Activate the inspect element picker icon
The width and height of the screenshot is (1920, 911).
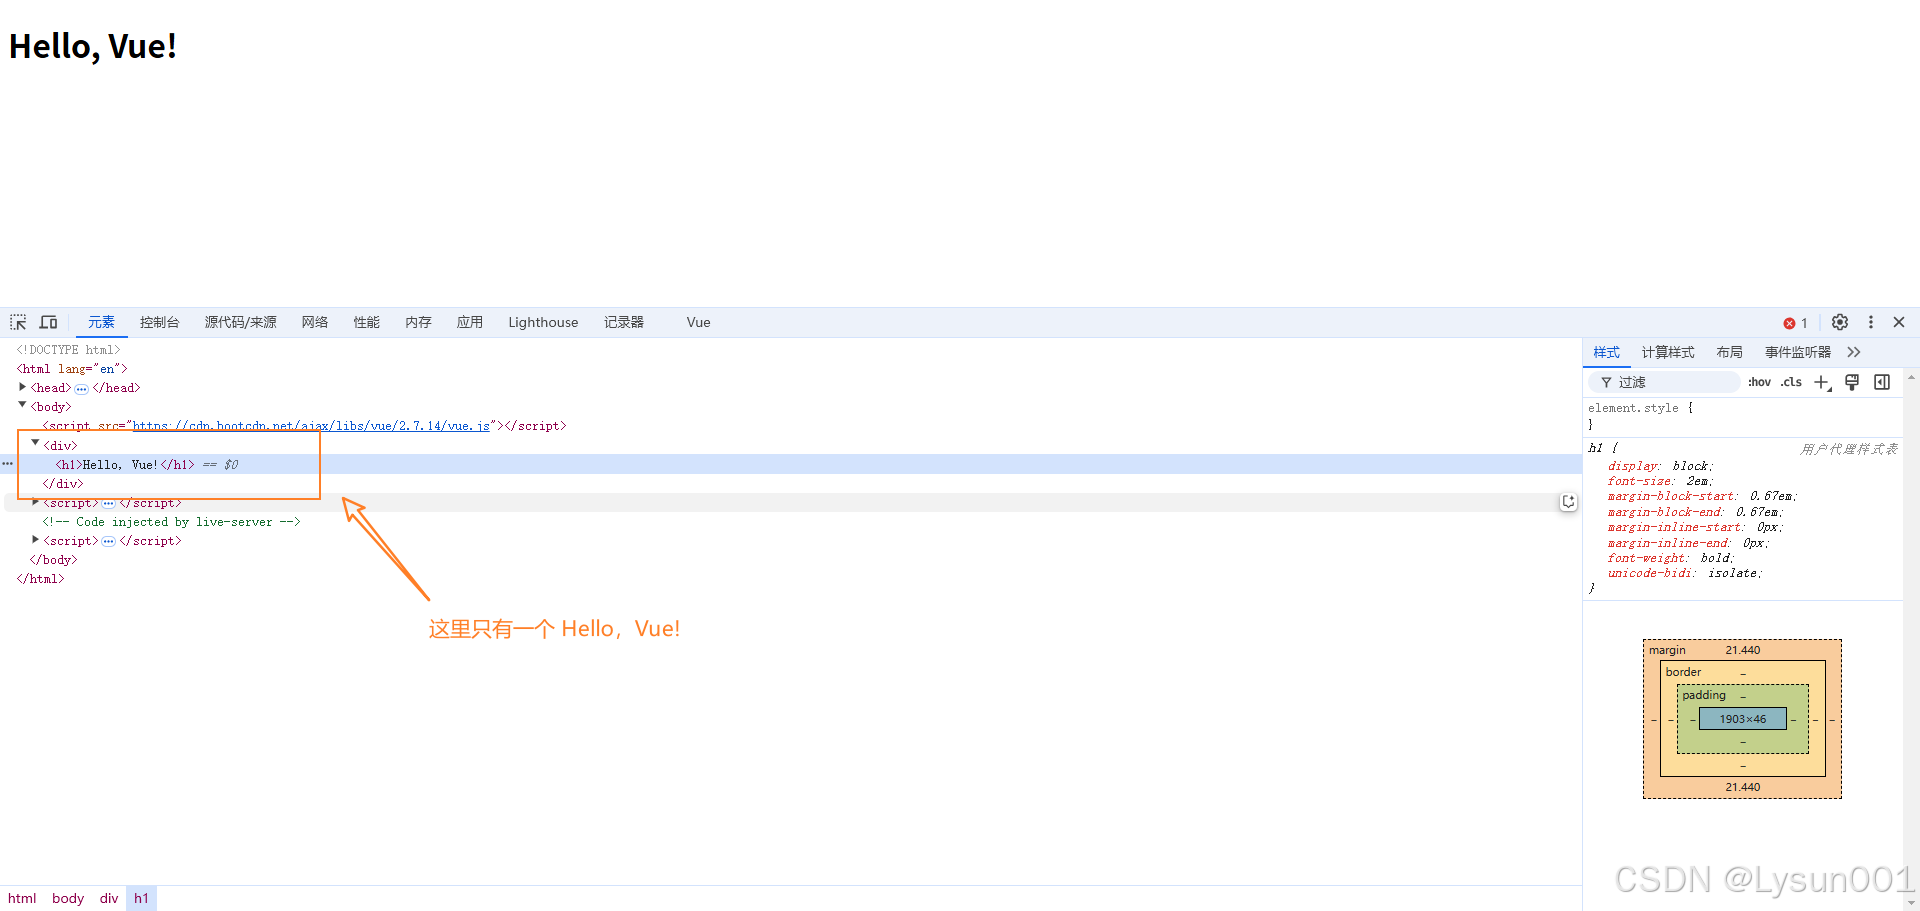coord(18,322)
